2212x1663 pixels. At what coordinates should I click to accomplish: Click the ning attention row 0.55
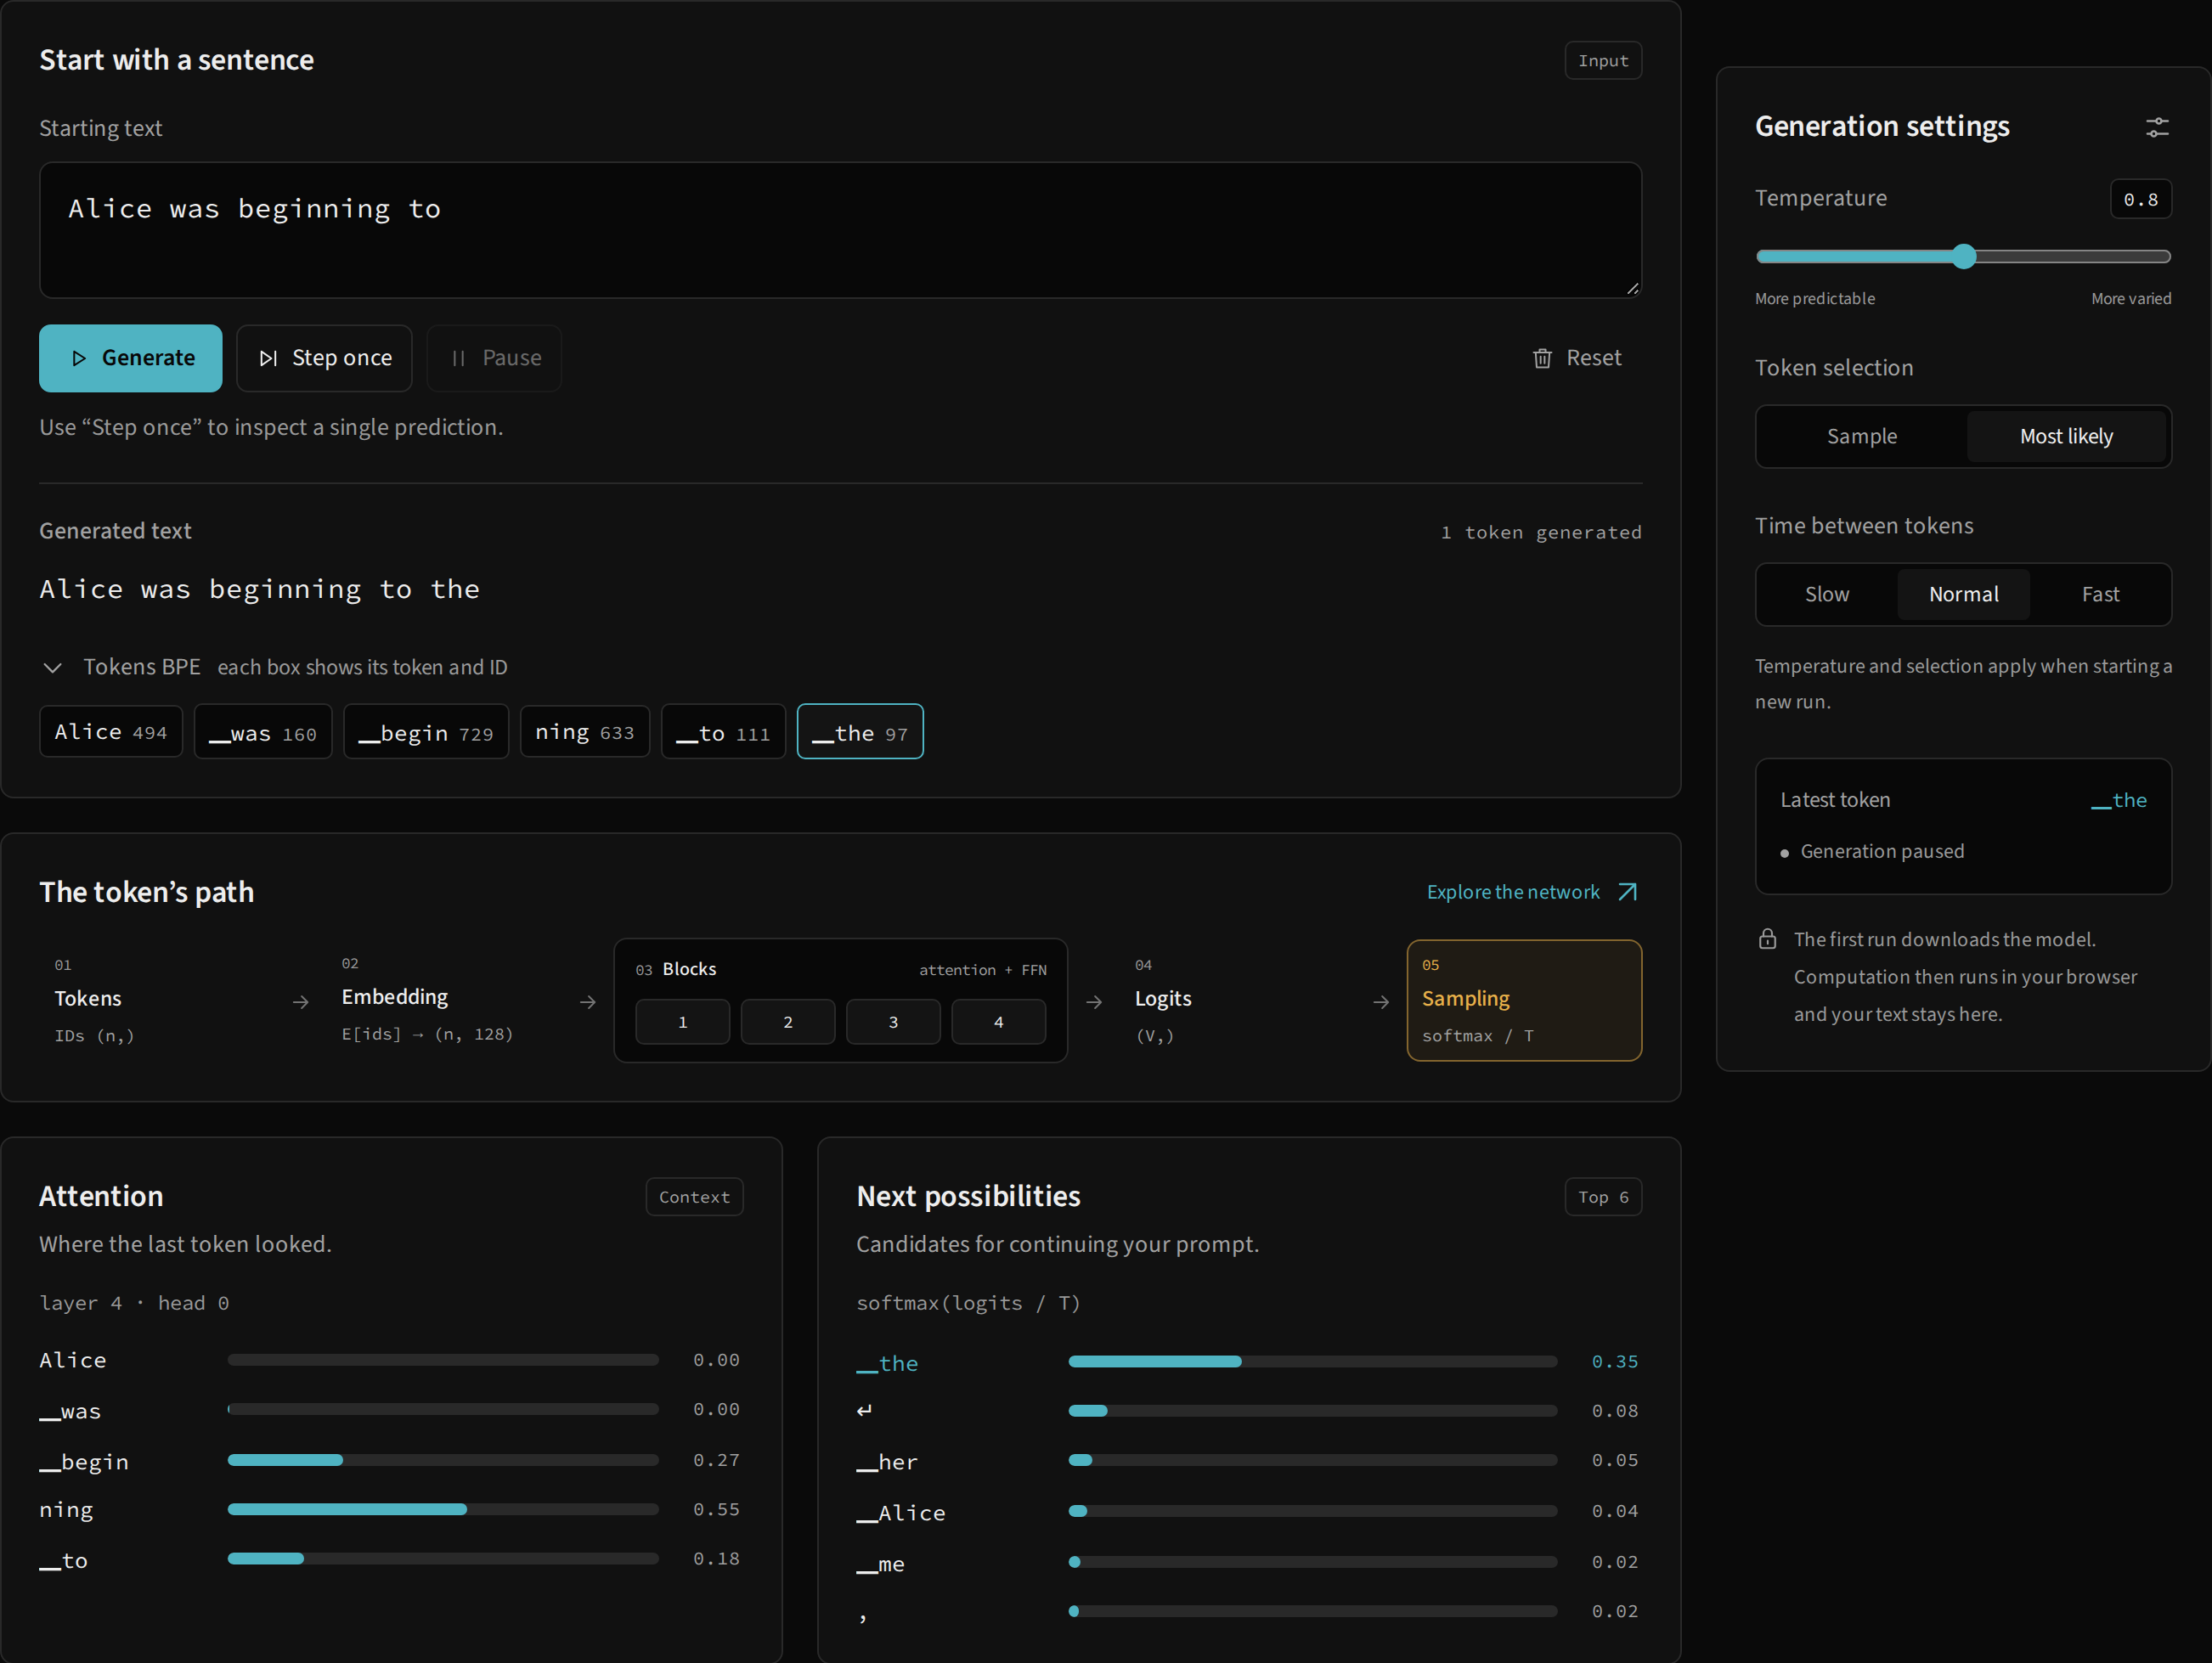tap(390, 1510)
